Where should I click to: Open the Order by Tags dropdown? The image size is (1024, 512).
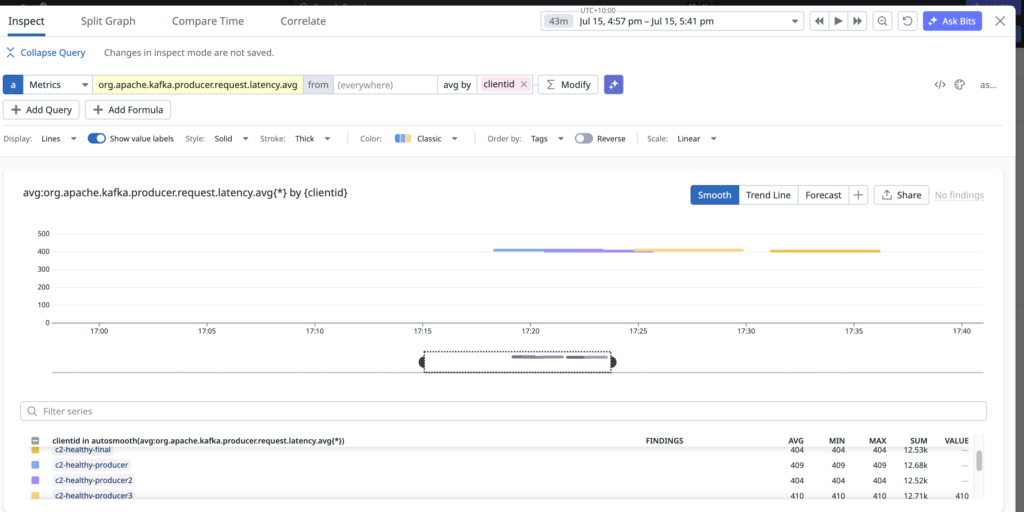[x=546, y=138]
